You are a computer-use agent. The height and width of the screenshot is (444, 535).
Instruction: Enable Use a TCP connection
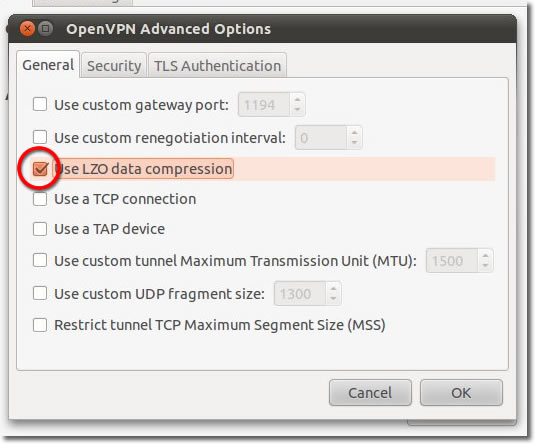click(x=40, y=199)
